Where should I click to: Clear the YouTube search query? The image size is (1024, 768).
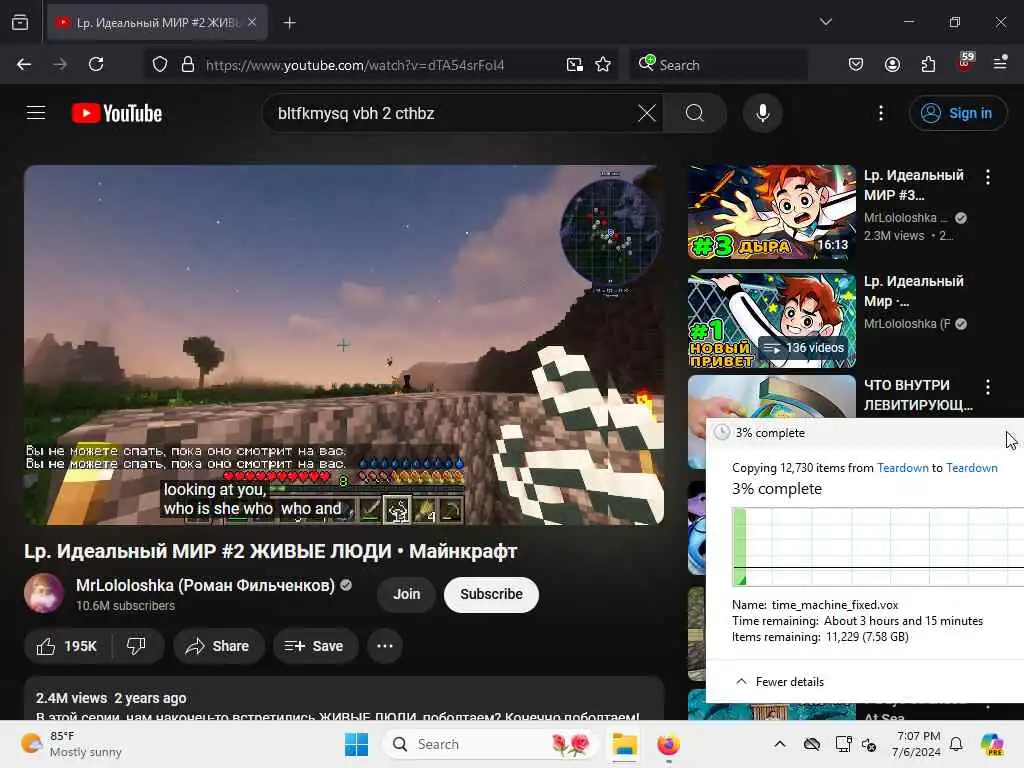(647, 113)
